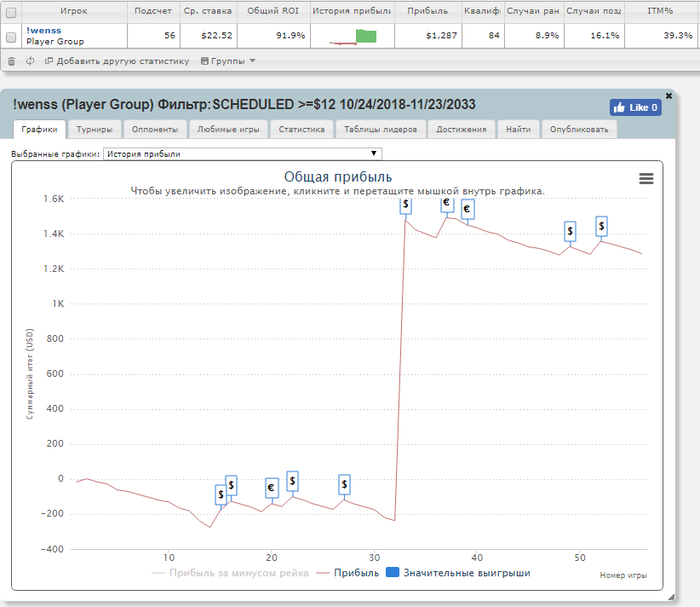The width and height of the screenshot is (700, 607).
Task: Open the Выбранные графики dropdown
Action: pyautogui.click(x=242, y=154)
